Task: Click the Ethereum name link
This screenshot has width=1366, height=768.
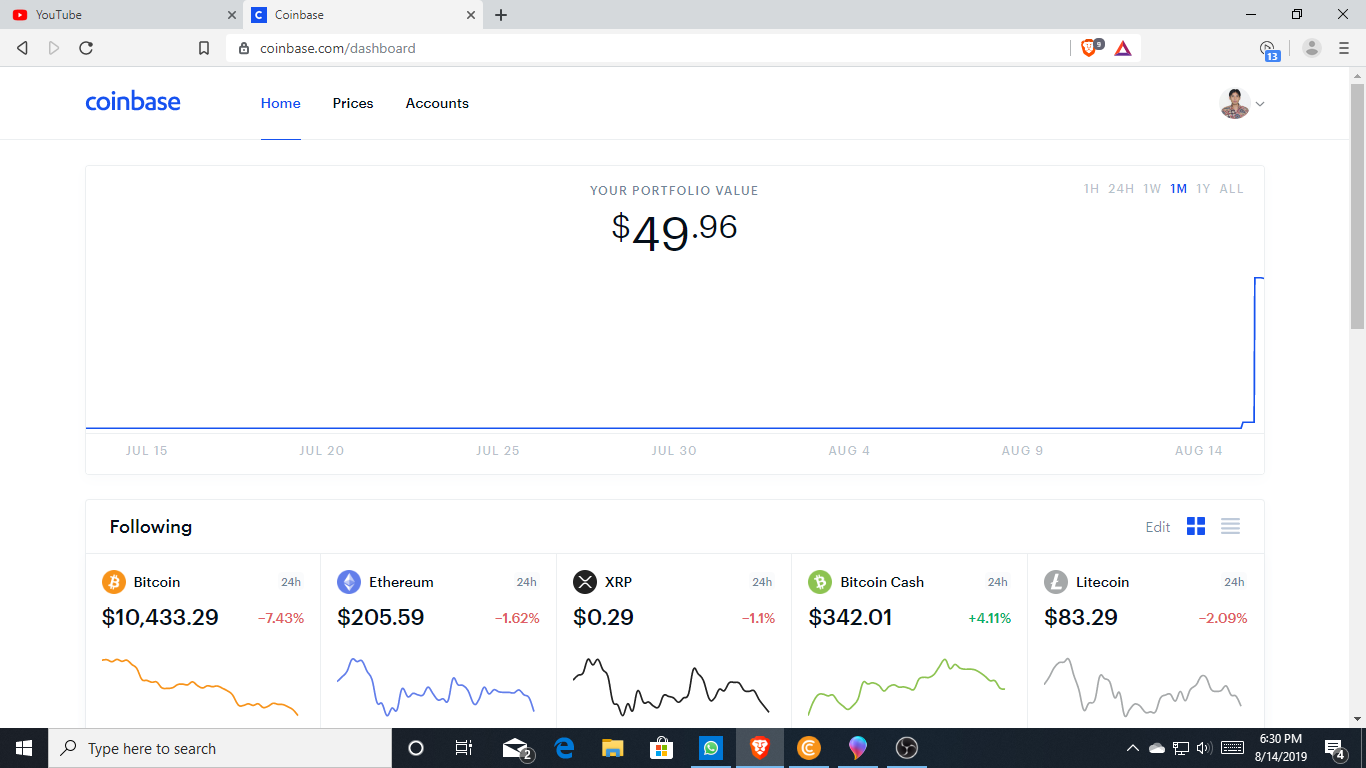Action: [x=401, y=582]
